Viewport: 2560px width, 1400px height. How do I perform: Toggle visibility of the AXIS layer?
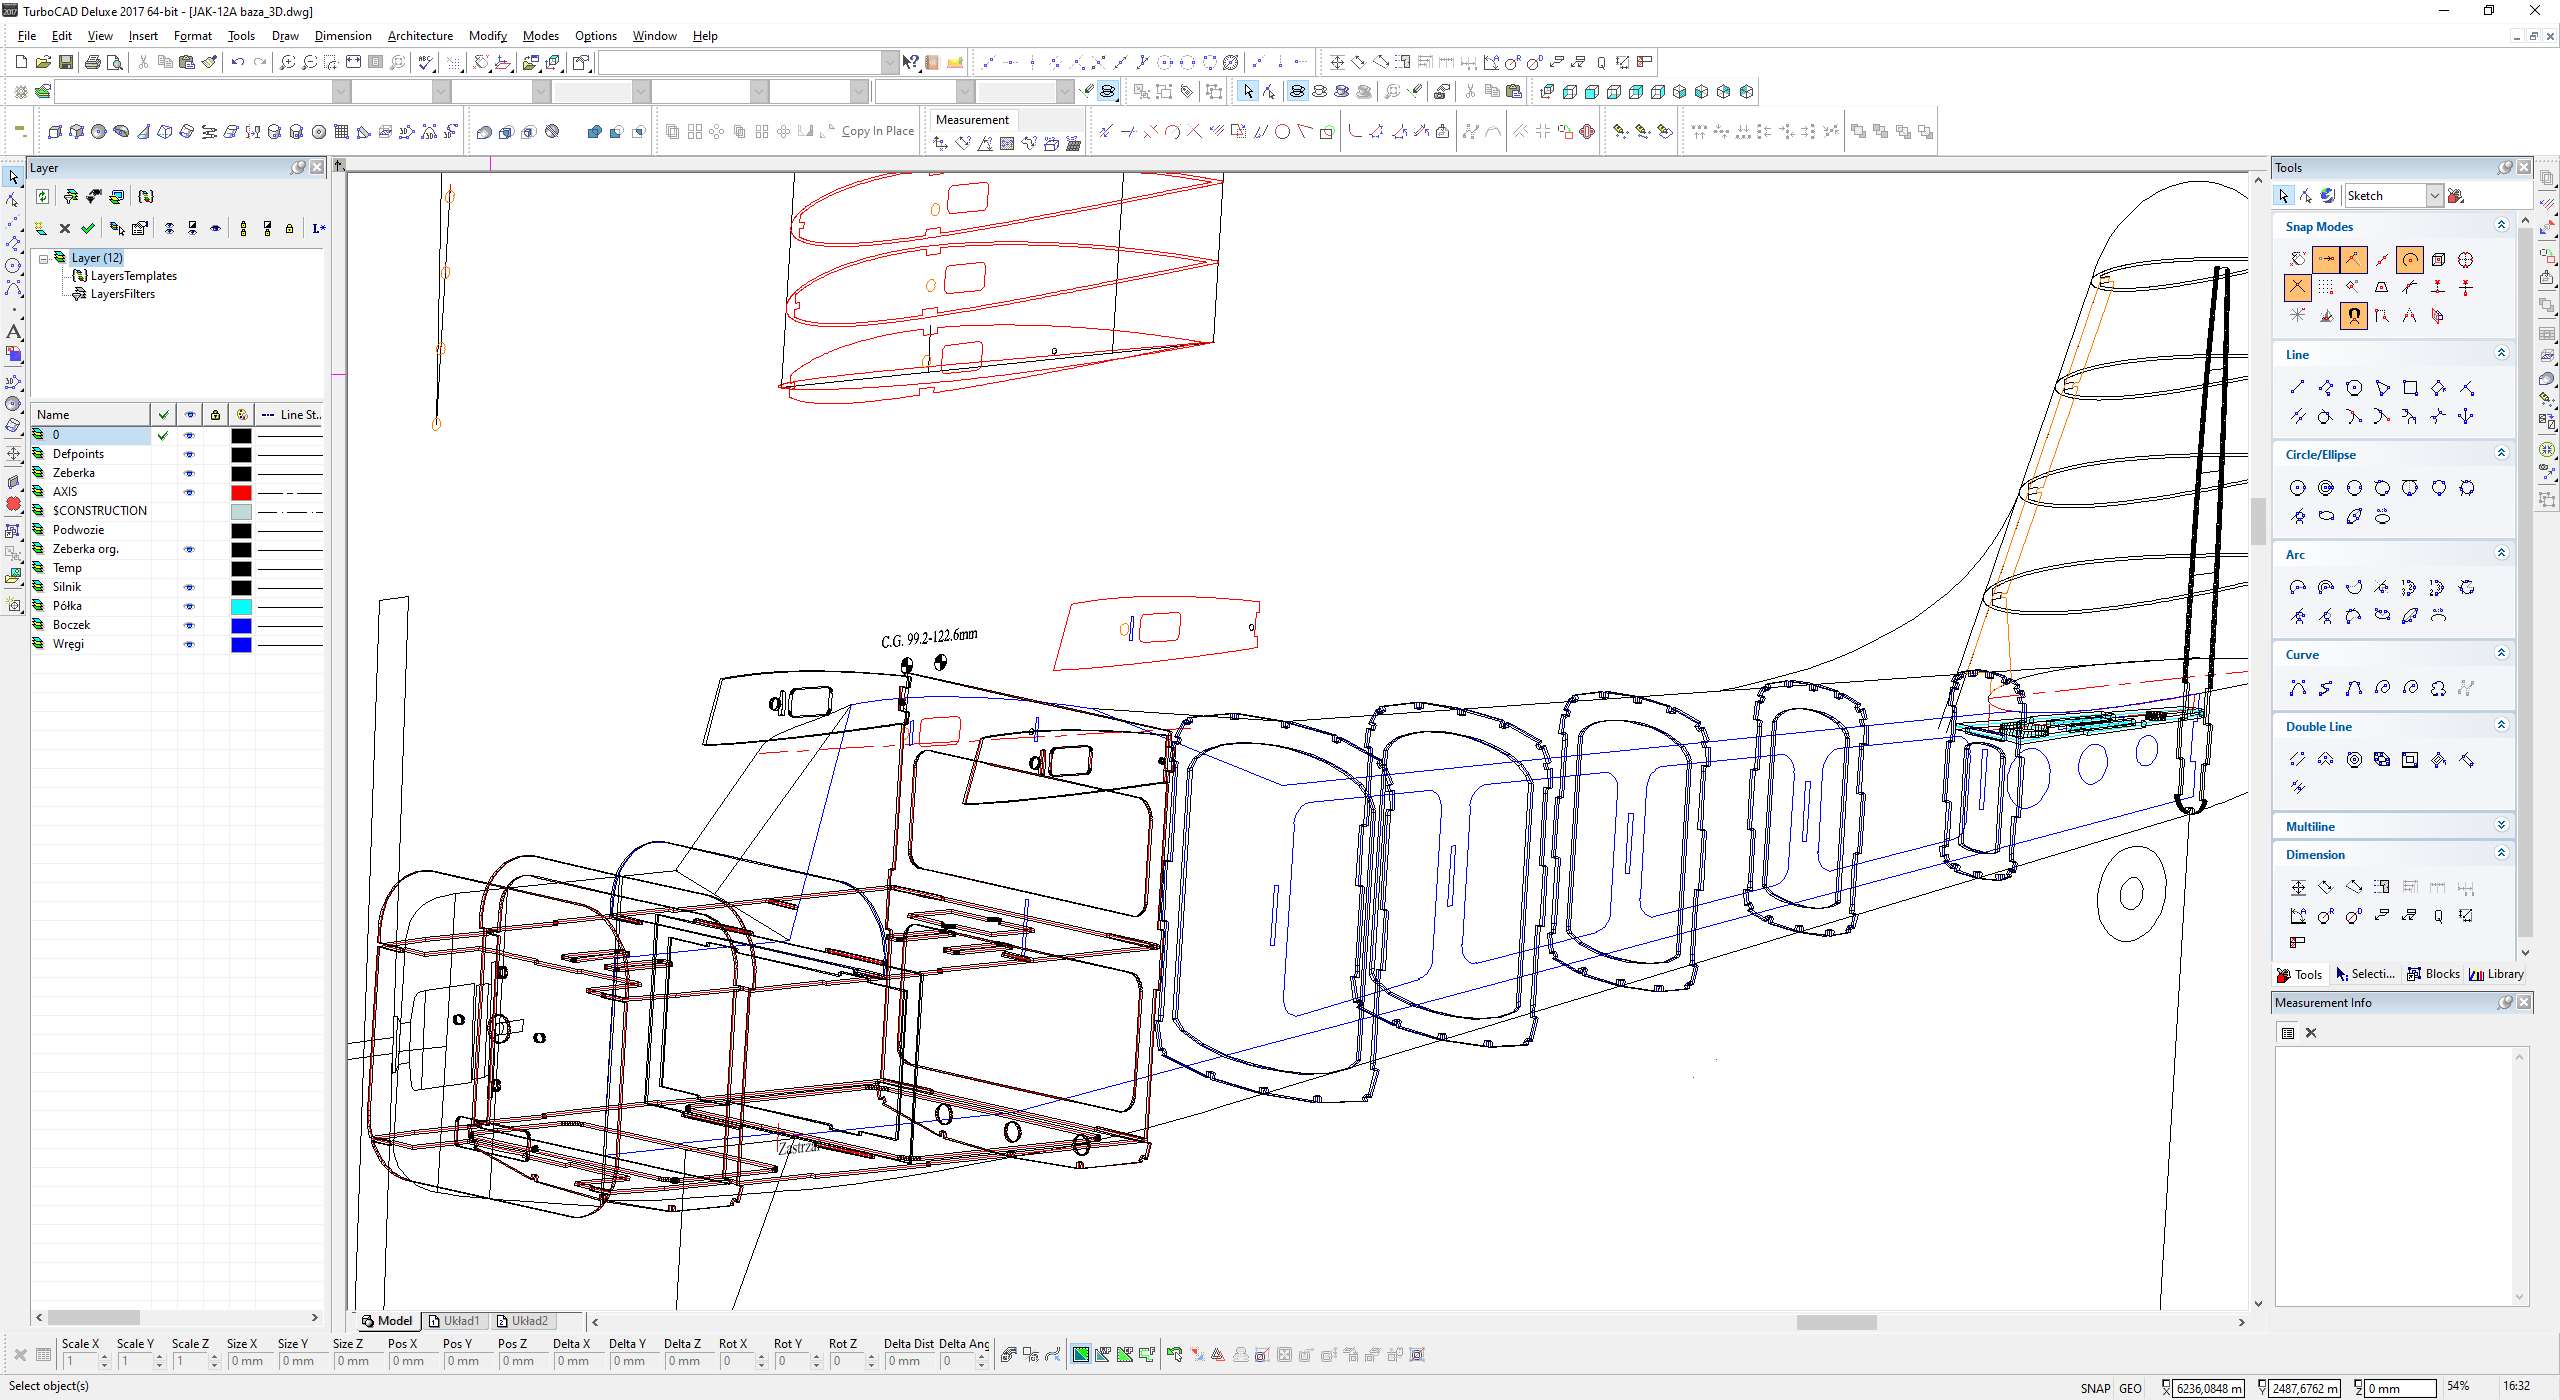(x=189, y=492)
